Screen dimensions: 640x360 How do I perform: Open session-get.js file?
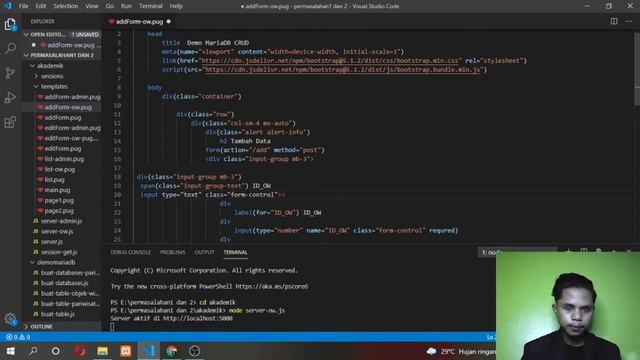(59, 252)
